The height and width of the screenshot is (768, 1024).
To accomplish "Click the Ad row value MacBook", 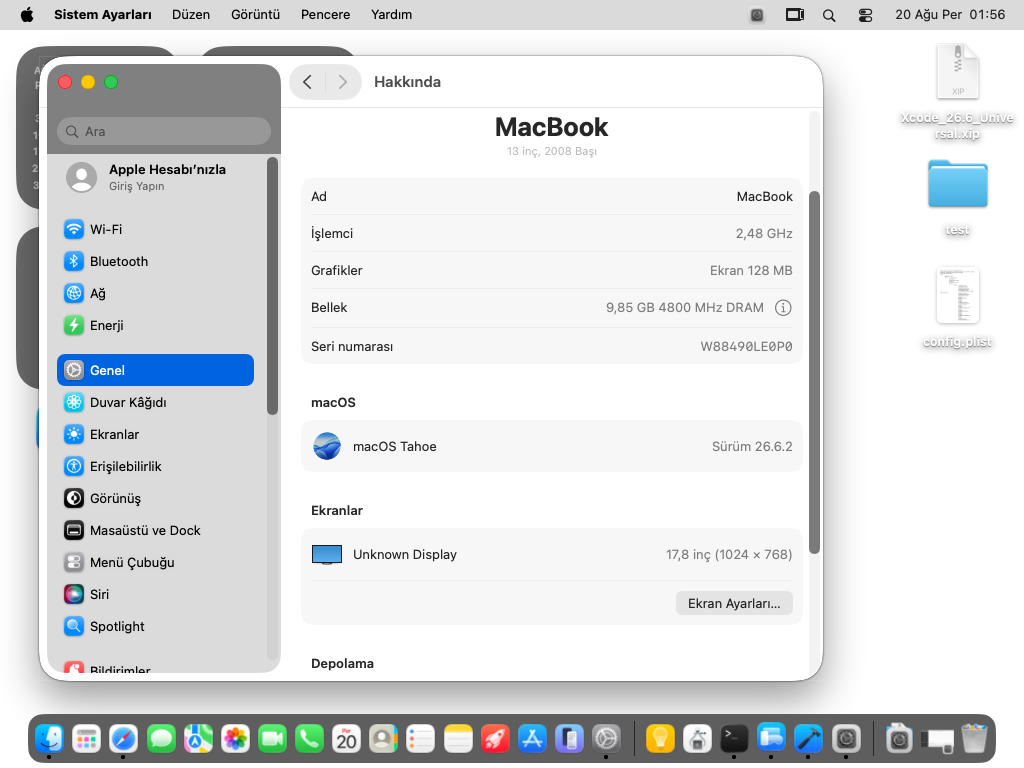I will [x=764, y=197].
